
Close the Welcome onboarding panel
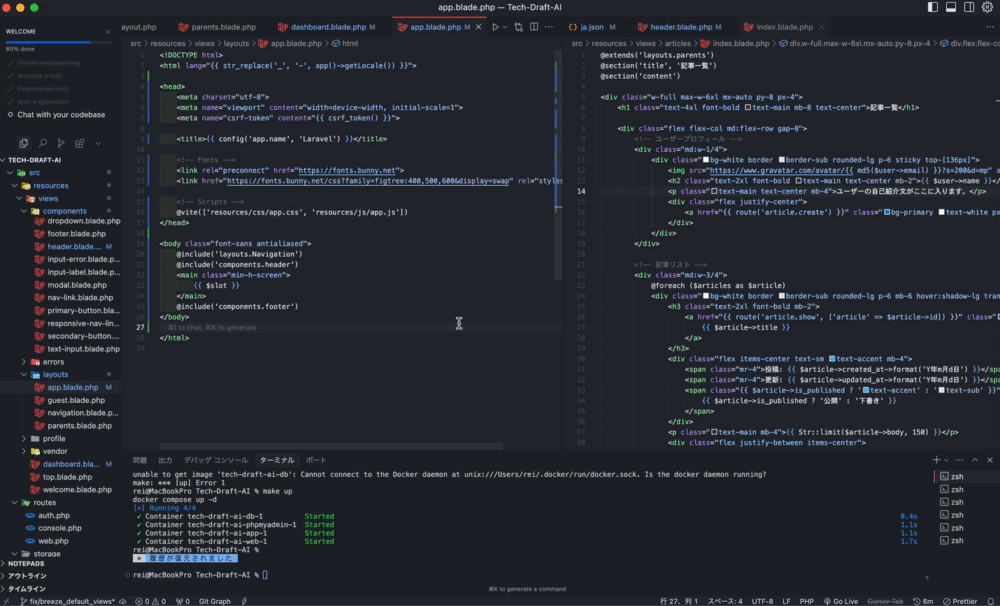[x=108, y=31]
